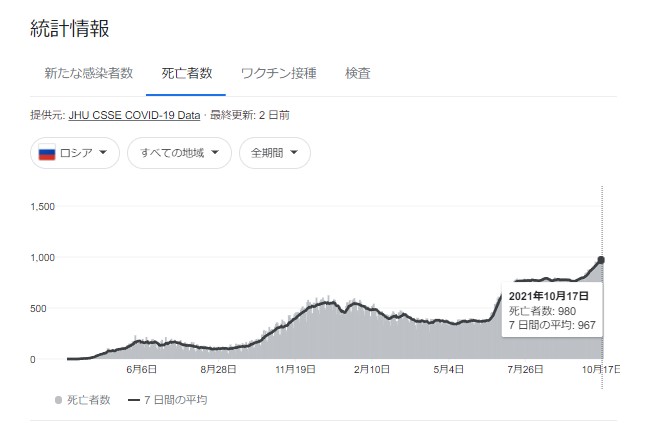This screenshot has height=423, width=658.
Task: Open the 全期間 time range dropdown
Action: tap(274, 154)
